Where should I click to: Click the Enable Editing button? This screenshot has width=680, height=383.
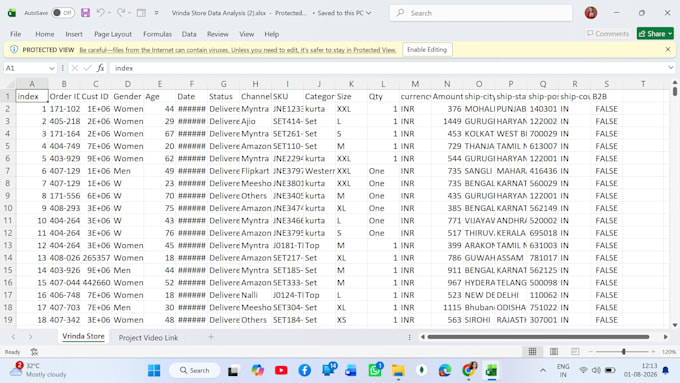coord(427,49)
